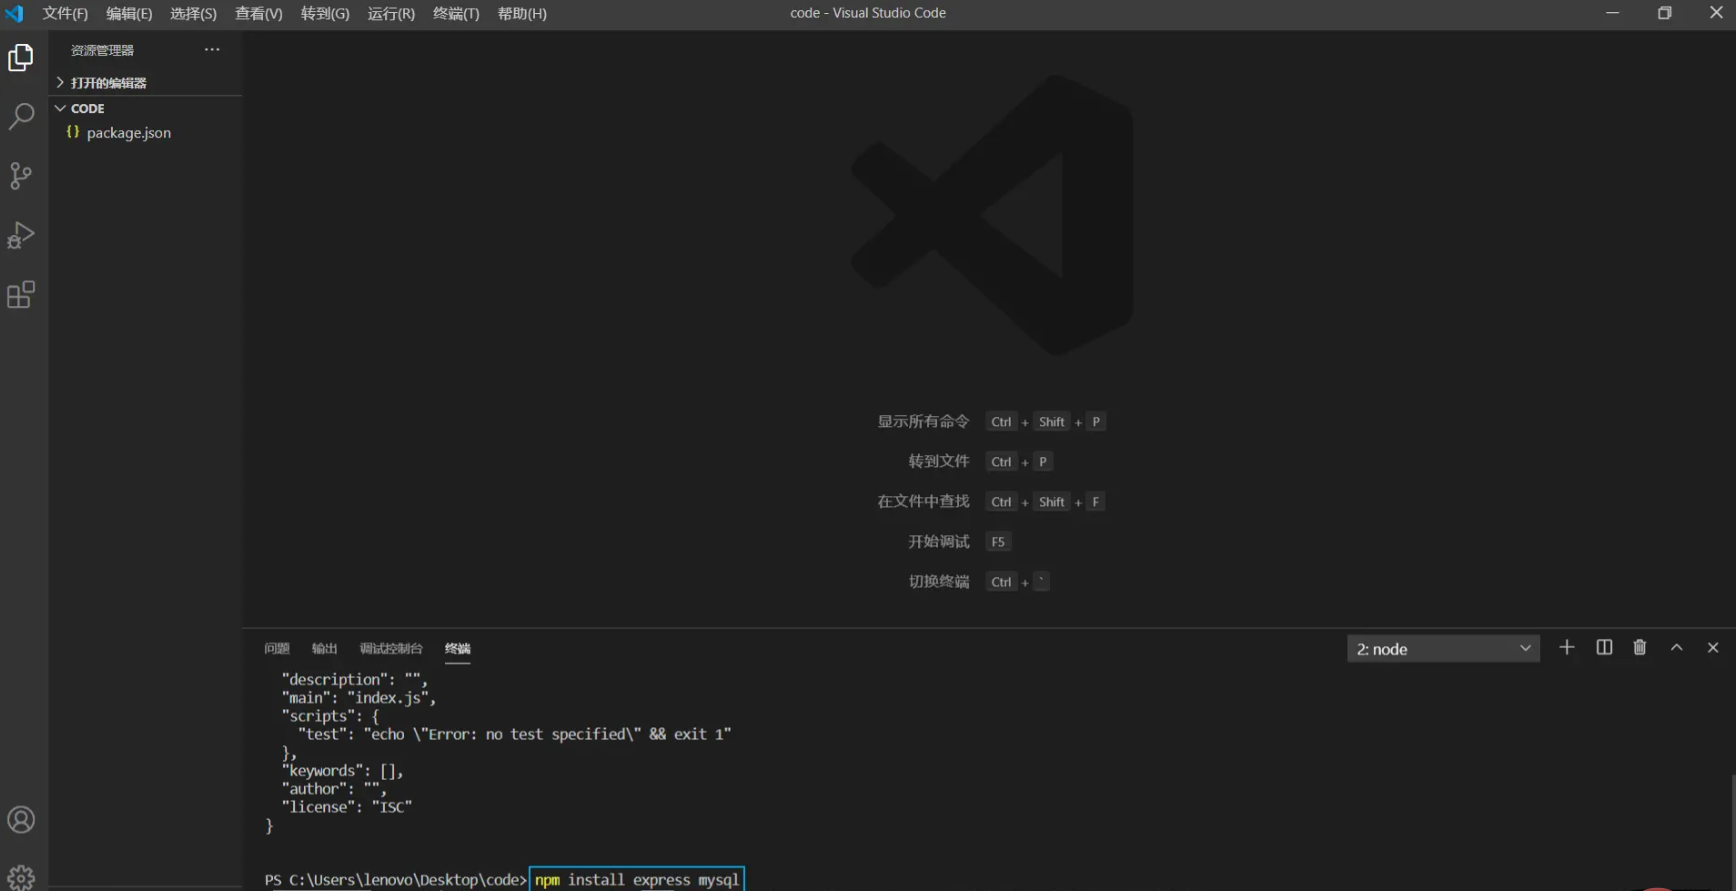Close the terminal panel
The image size is (1736, 891).
coord(1713,648)
